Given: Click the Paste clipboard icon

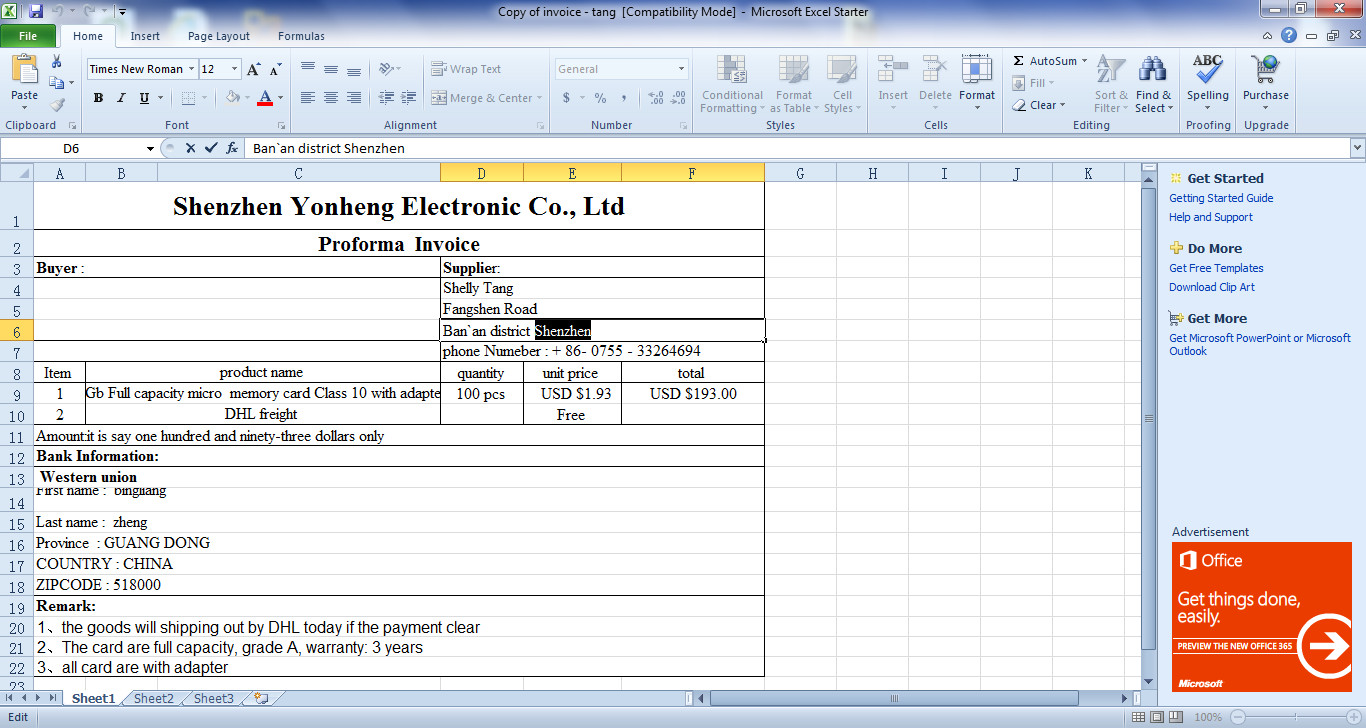Looking at the screenshot, I should coord(24,70).
